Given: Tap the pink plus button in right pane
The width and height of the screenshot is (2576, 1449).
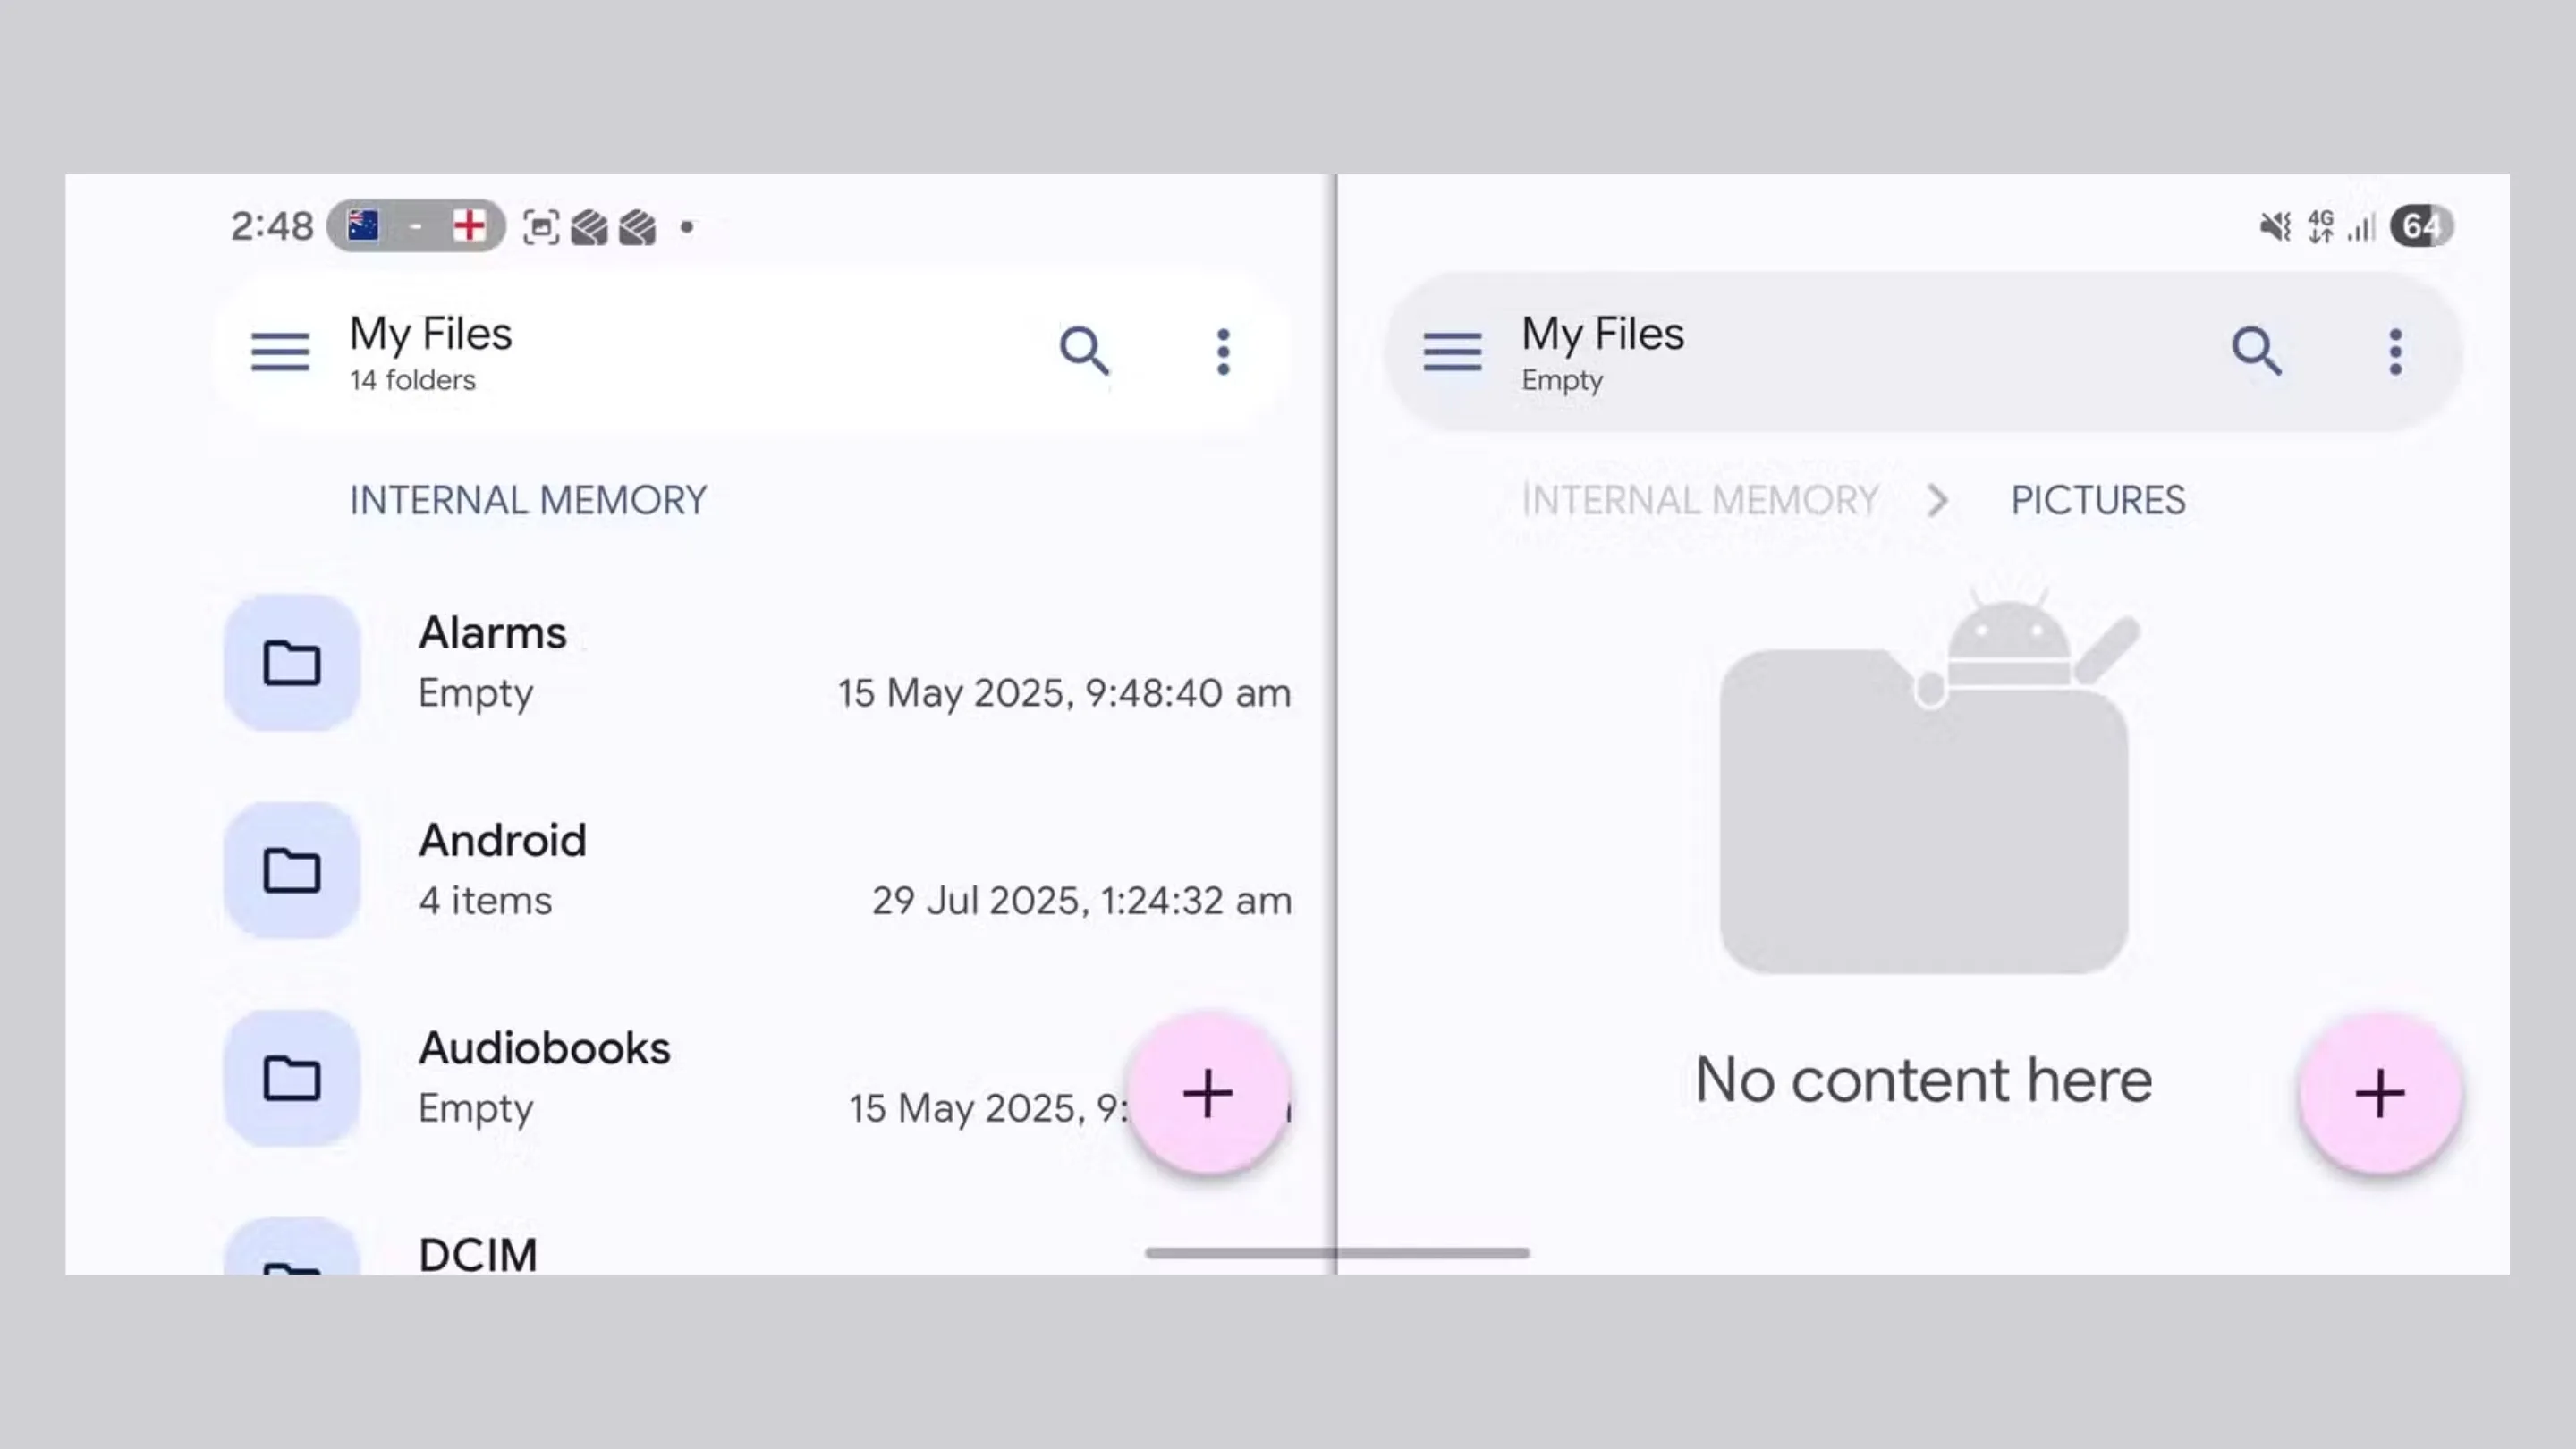Looking at the screenshot, I should [x=2380, y=1093].
